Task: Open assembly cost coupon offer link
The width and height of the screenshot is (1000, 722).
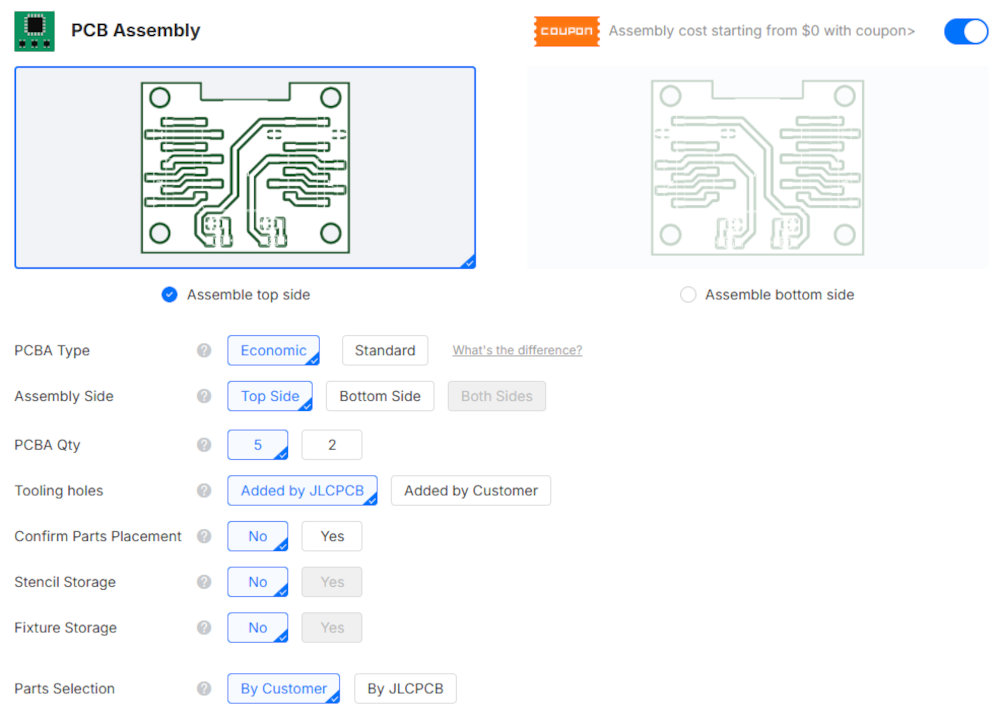Action: [x=761, y=31]
